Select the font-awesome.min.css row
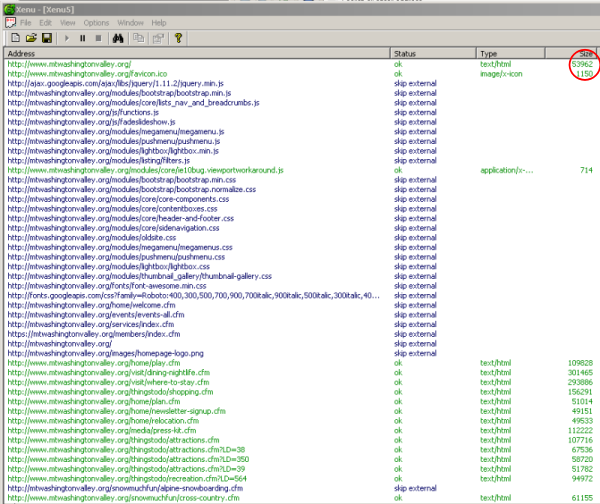 (x=300, y=286)
